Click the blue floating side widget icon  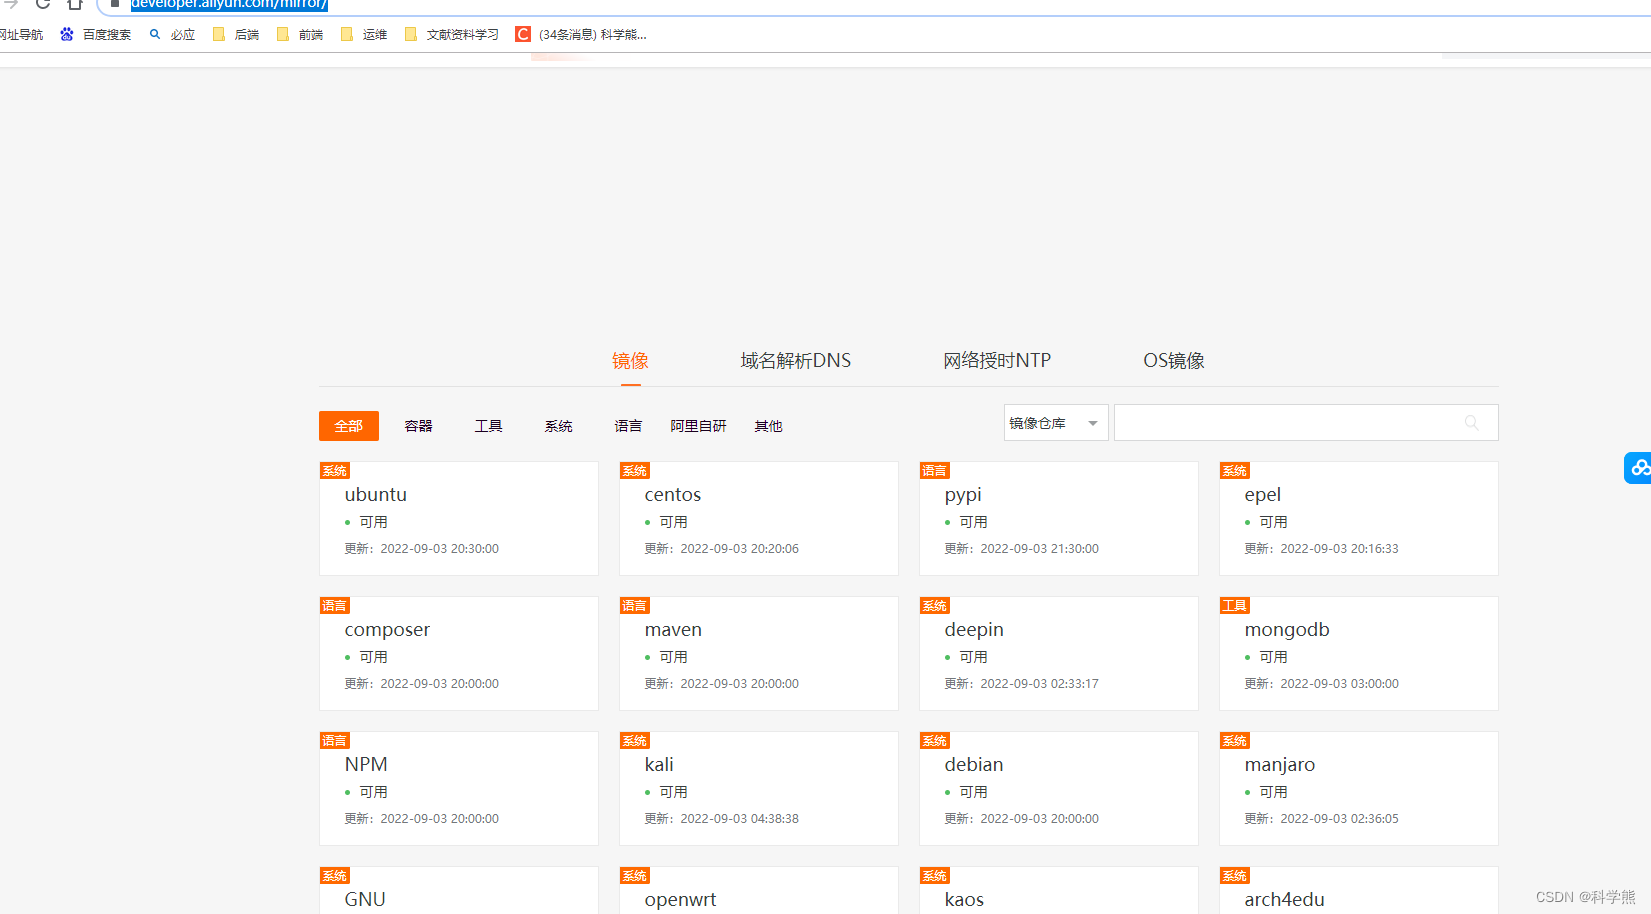point(1638,467)
